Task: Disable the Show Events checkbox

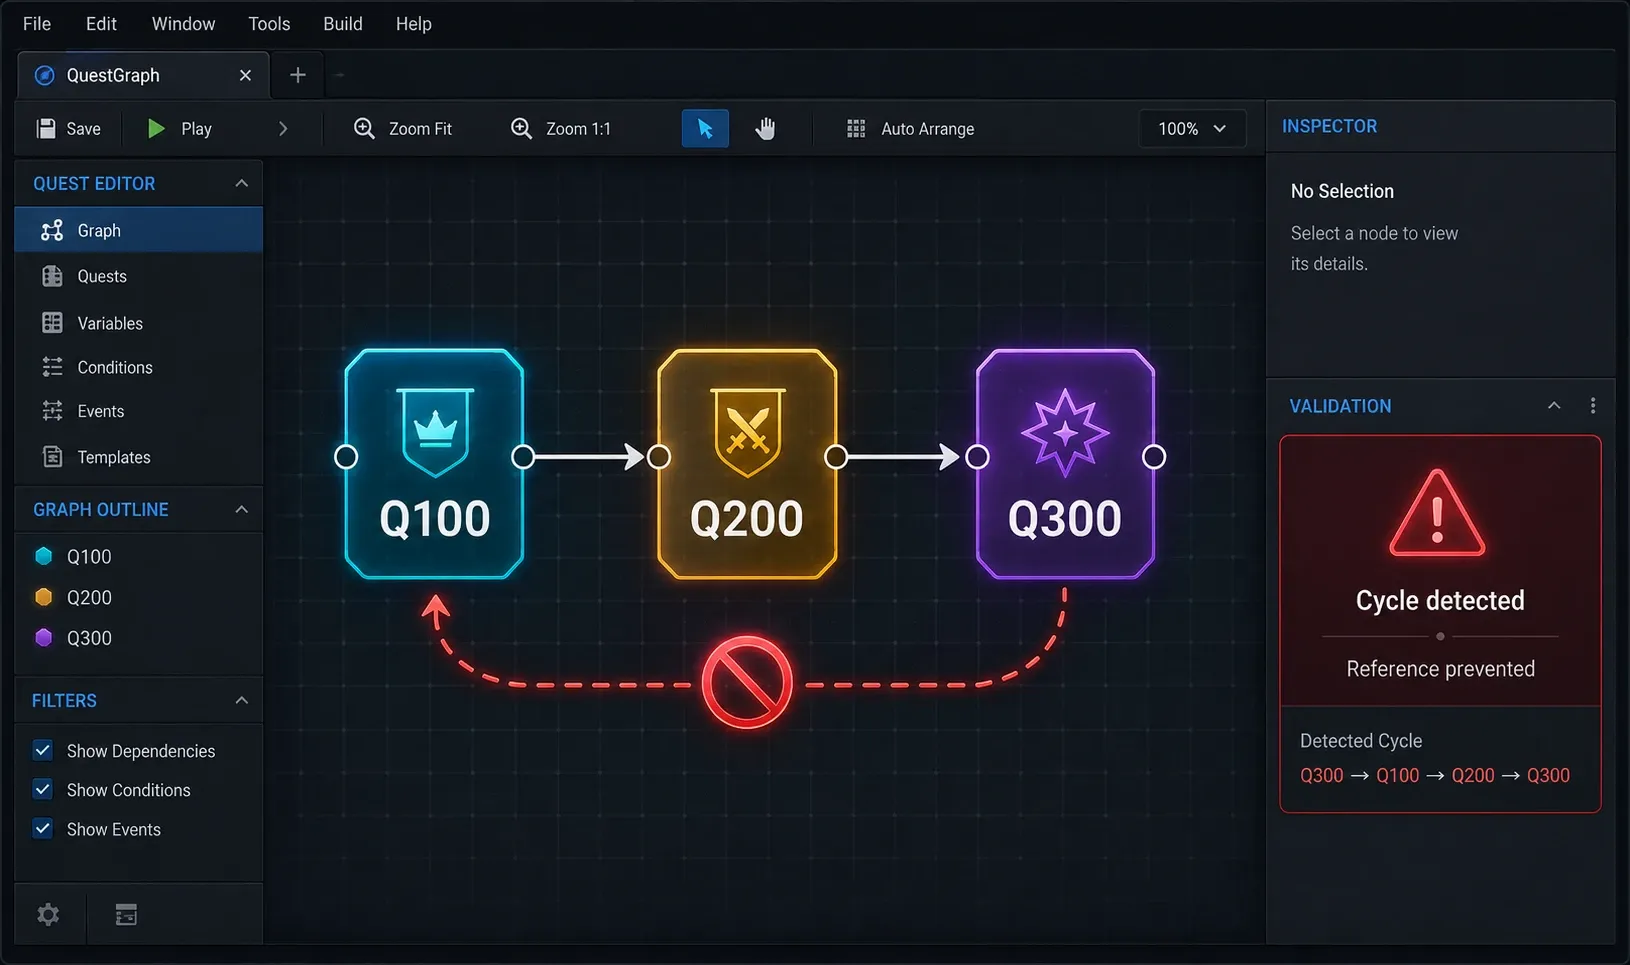Action: pyautogui.click(x=43, y=828)
